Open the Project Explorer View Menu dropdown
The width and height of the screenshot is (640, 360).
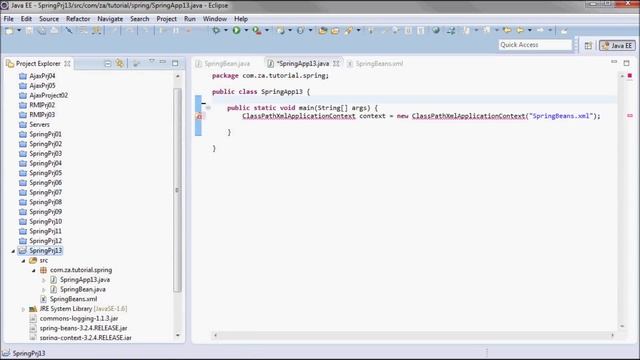click(151, 62)
